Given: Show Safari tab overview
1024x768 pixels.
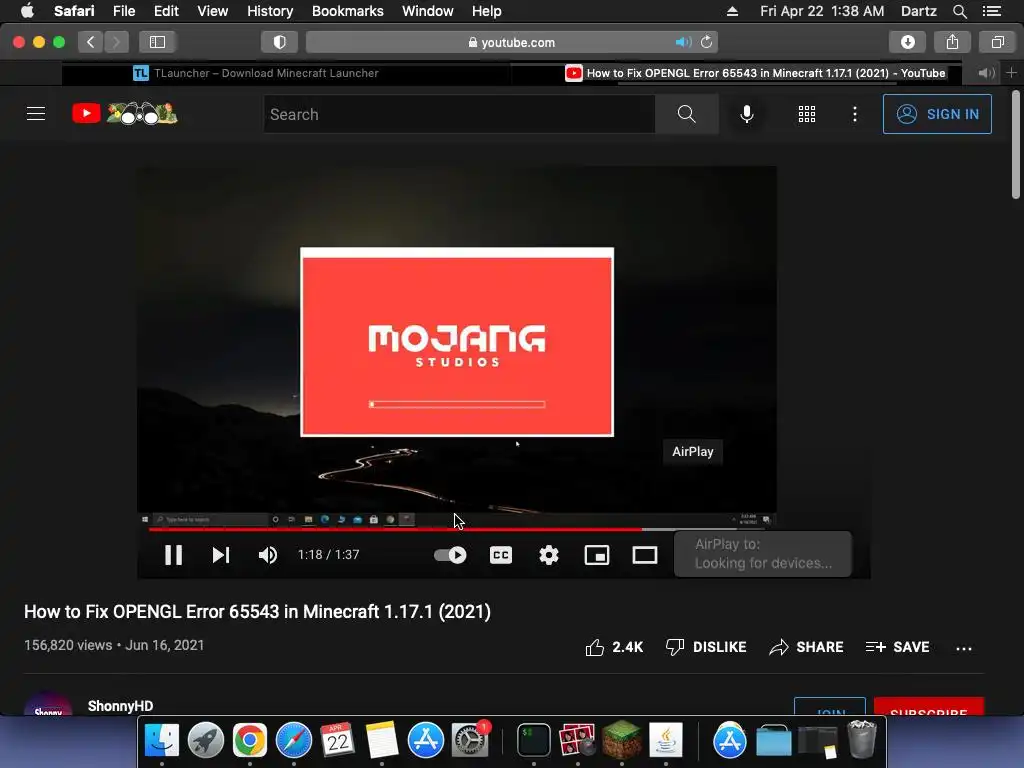Looking at the screenshot, I should (997, 42).
